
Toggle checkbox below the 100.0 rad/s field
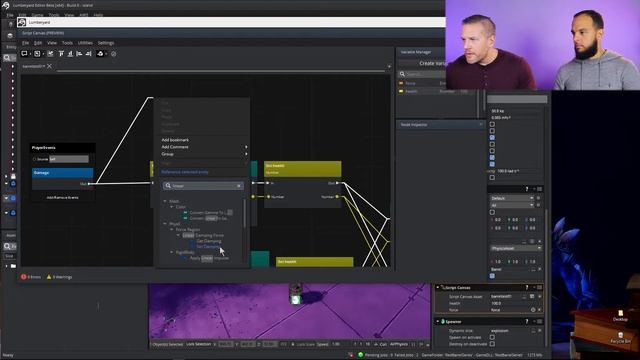point(492,178)
